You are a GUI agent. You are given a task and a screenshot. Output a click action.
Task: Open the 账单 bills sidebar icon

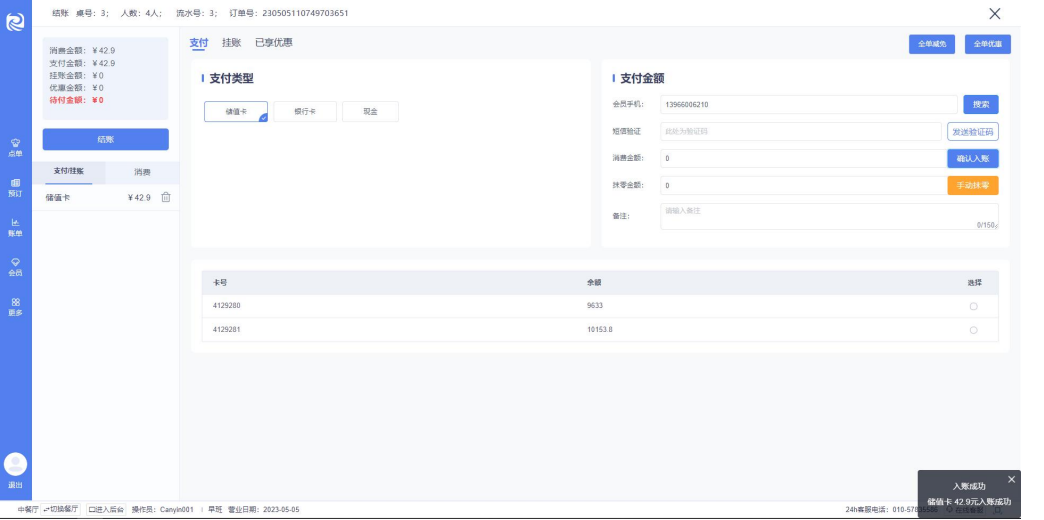15,228
